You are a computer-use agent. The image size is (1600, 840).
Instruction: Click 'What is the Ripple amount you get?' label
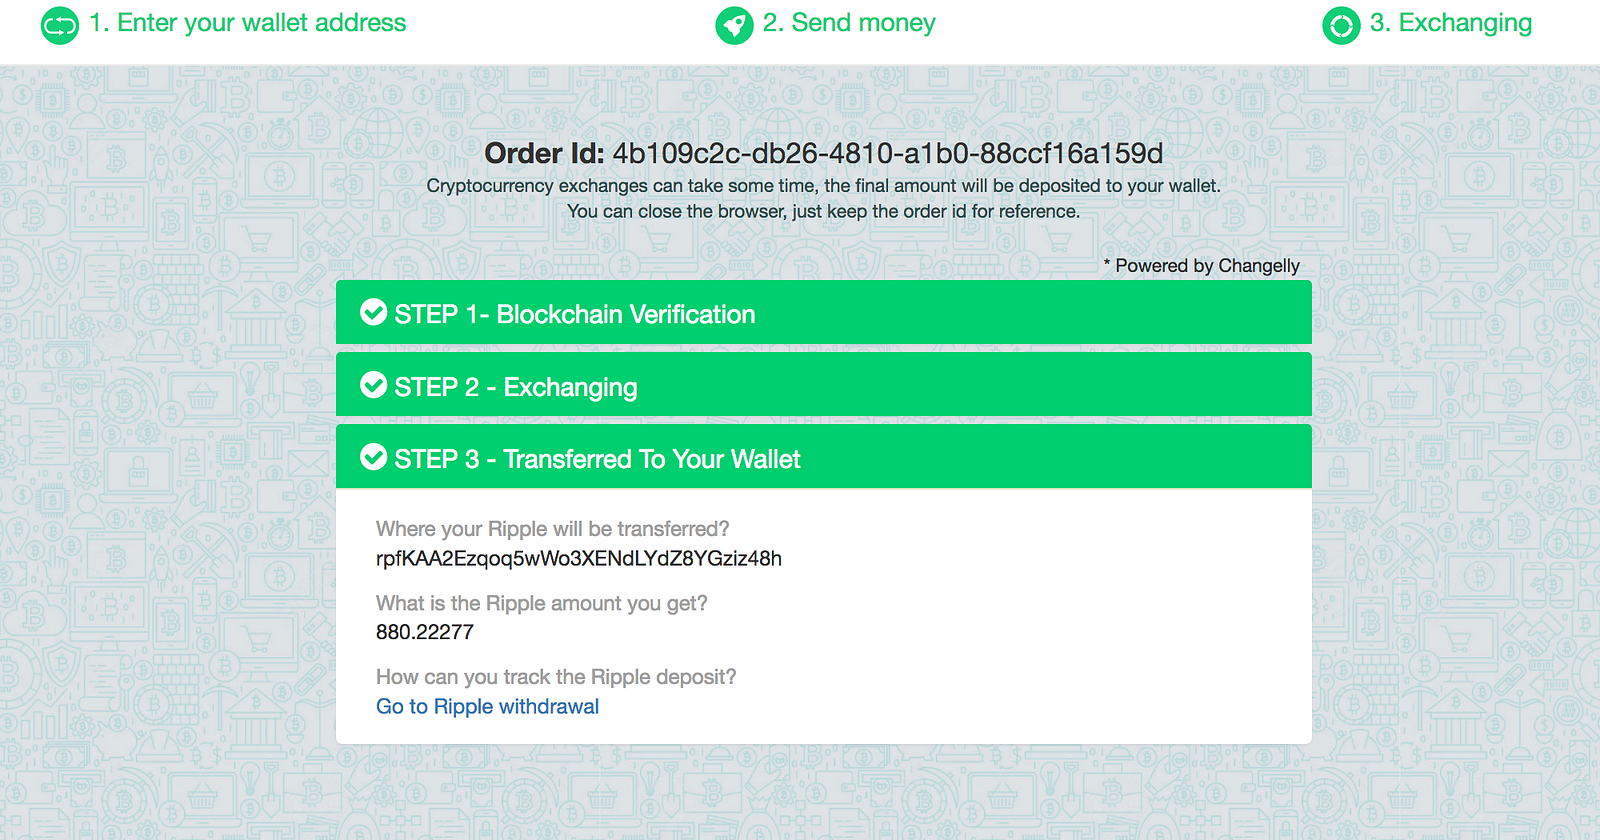[x=542, y=603]
